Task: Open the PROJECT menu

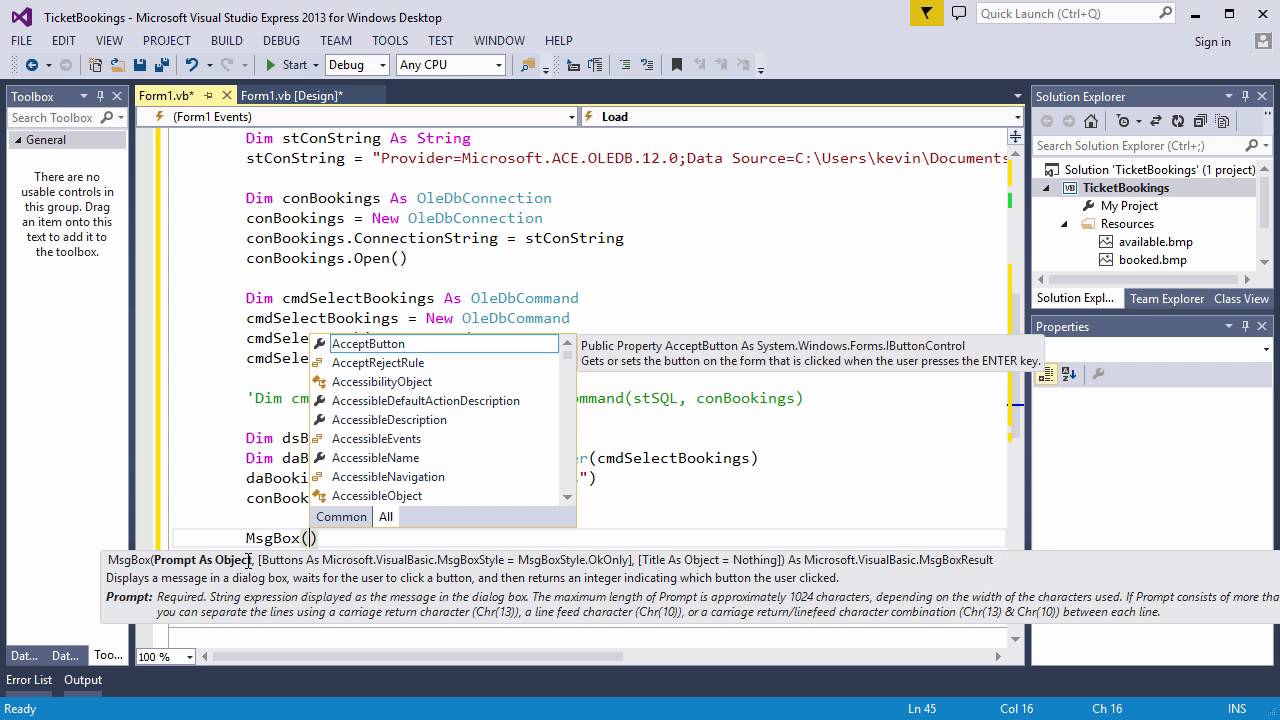Action: point(166,40)
